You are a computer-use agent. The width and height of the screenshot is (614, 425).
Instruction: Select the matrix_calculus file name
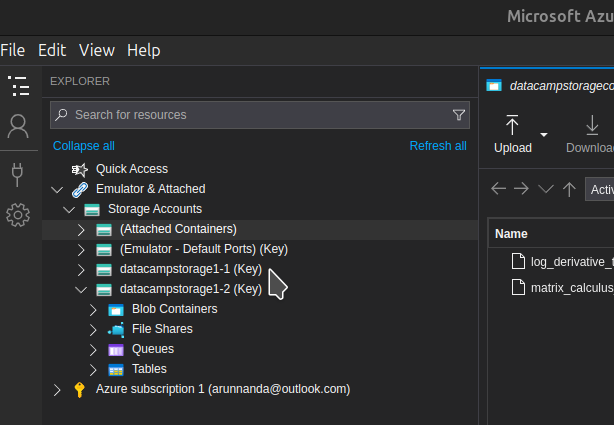coord(572,288)
